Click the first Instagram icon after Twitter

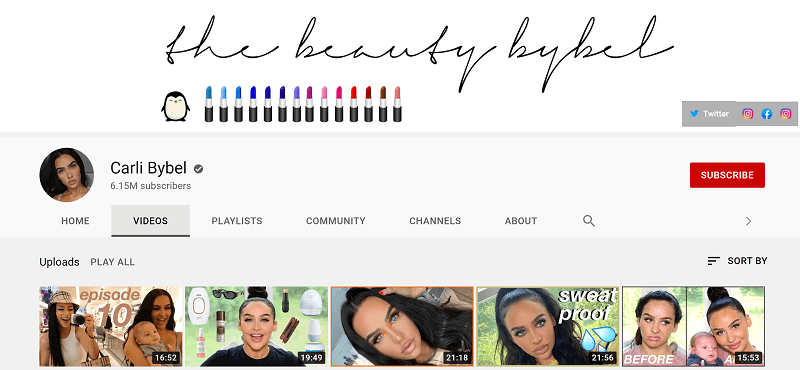point(747,114)
